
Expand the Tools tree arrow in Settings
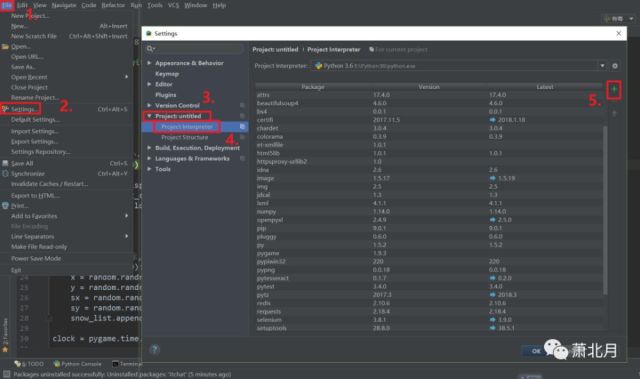pyautogui.click(x=149, y=168)
